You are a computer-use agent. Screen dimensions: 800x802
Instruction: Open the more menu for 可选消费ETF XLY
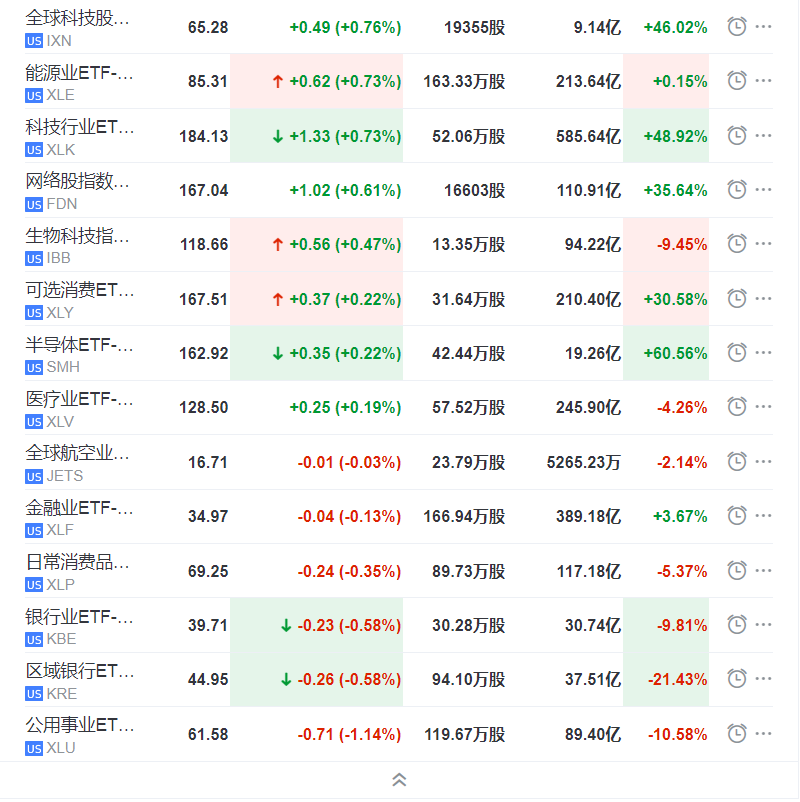pyautogui.click(x=763, y=297)
